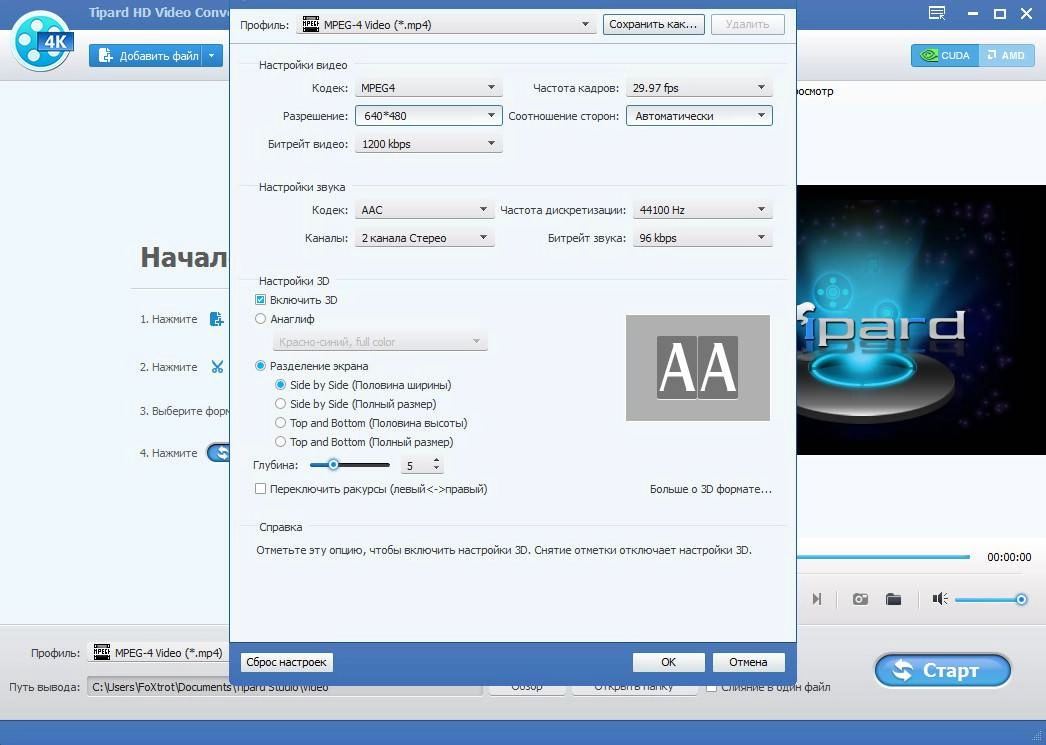Check Переключить ракурсы checkbox
The width and height of the screenshot is (1046, 745).
(x=260, y=489)
